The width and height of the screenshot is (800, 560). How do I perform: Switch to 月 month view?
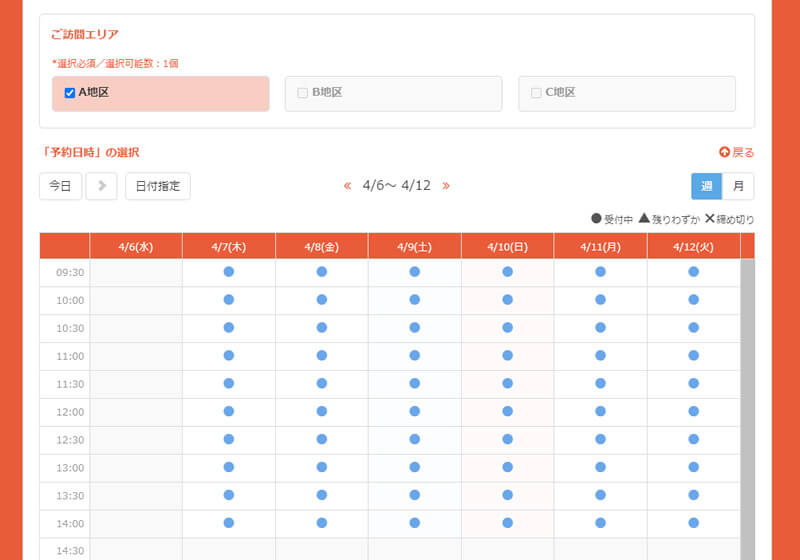click(x=738, y=186)
